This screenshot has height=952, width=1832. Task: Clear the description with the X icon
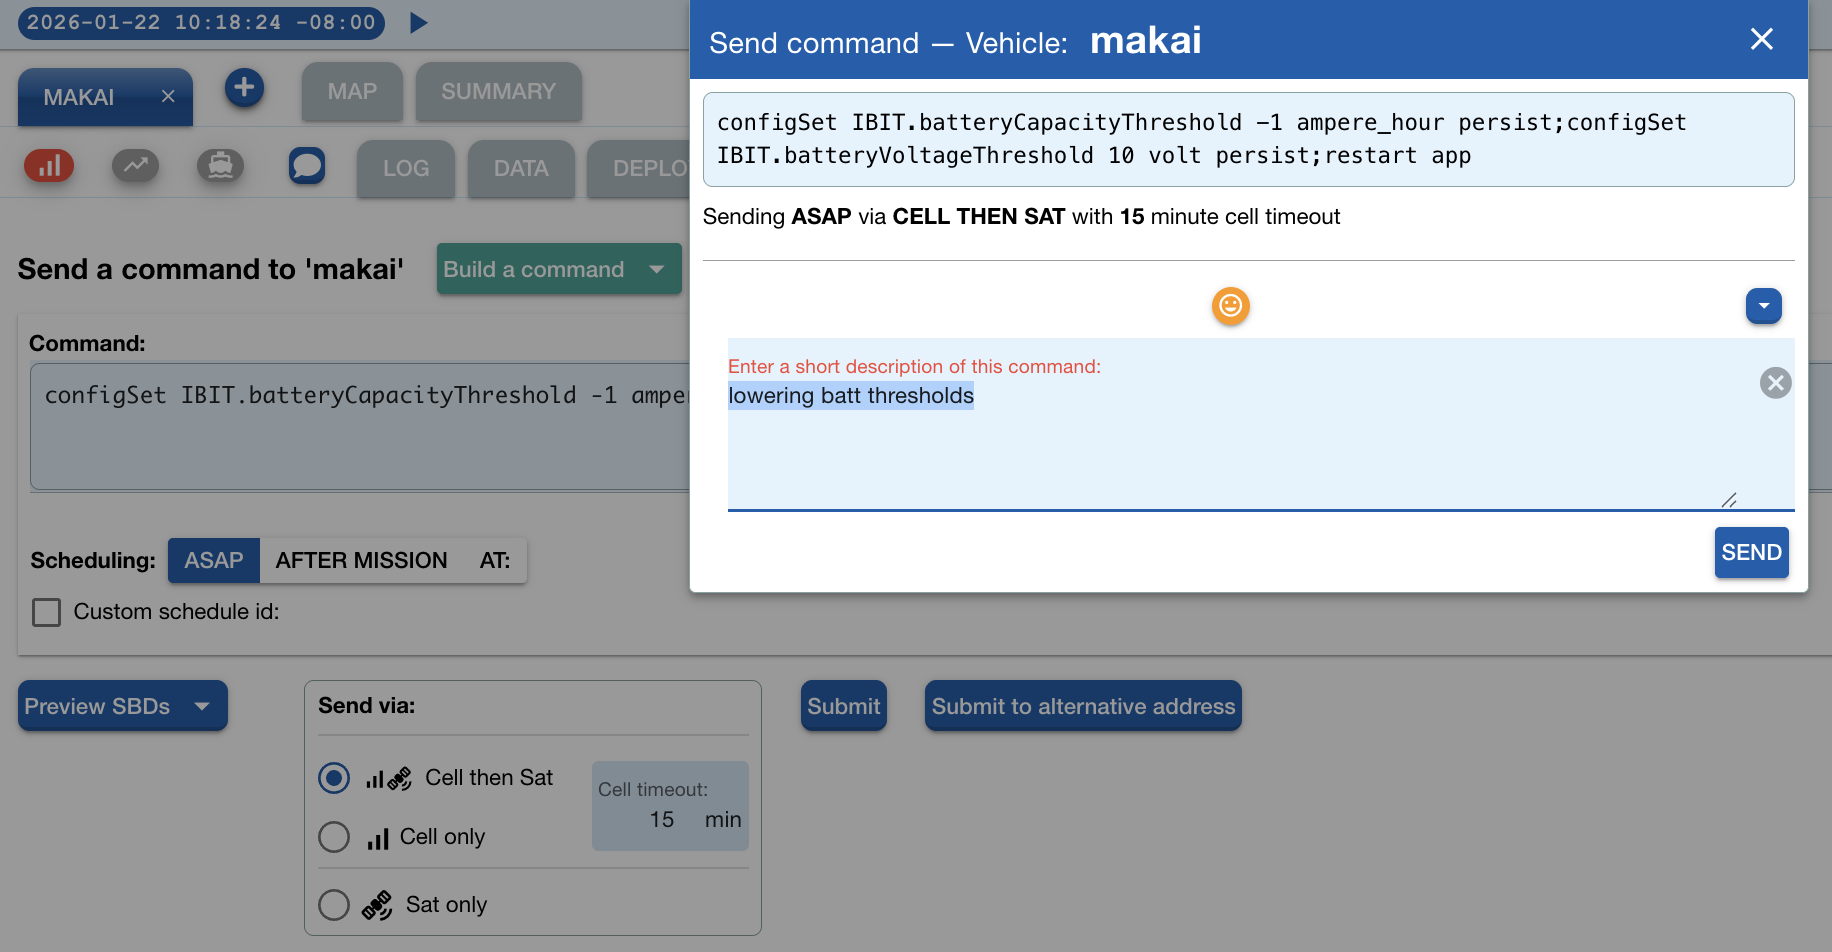1775,383
